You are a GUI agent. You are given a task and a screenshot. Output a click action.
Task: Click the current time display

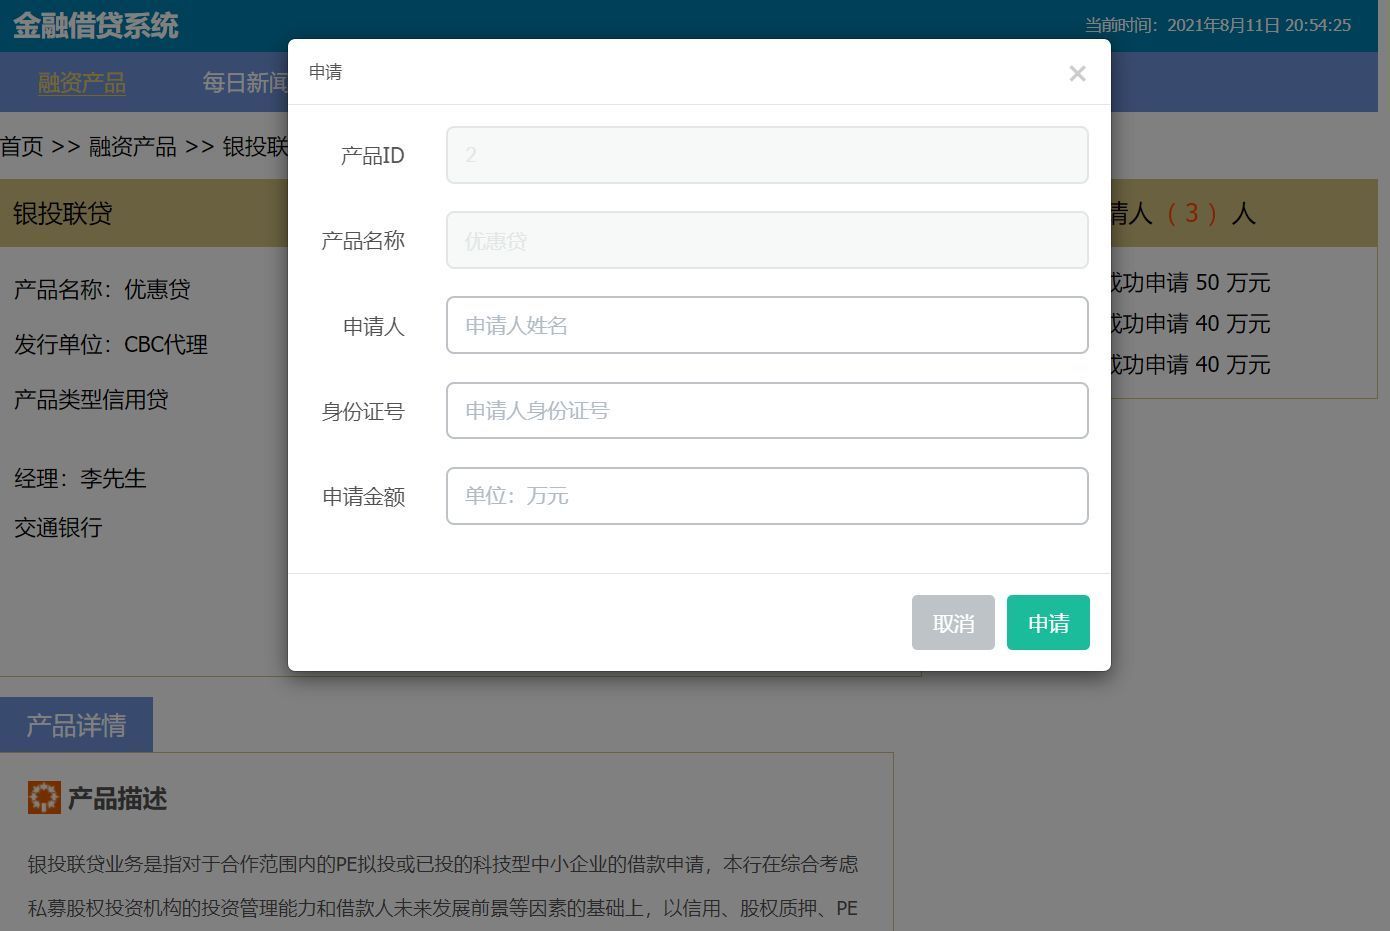[1218, 25]
